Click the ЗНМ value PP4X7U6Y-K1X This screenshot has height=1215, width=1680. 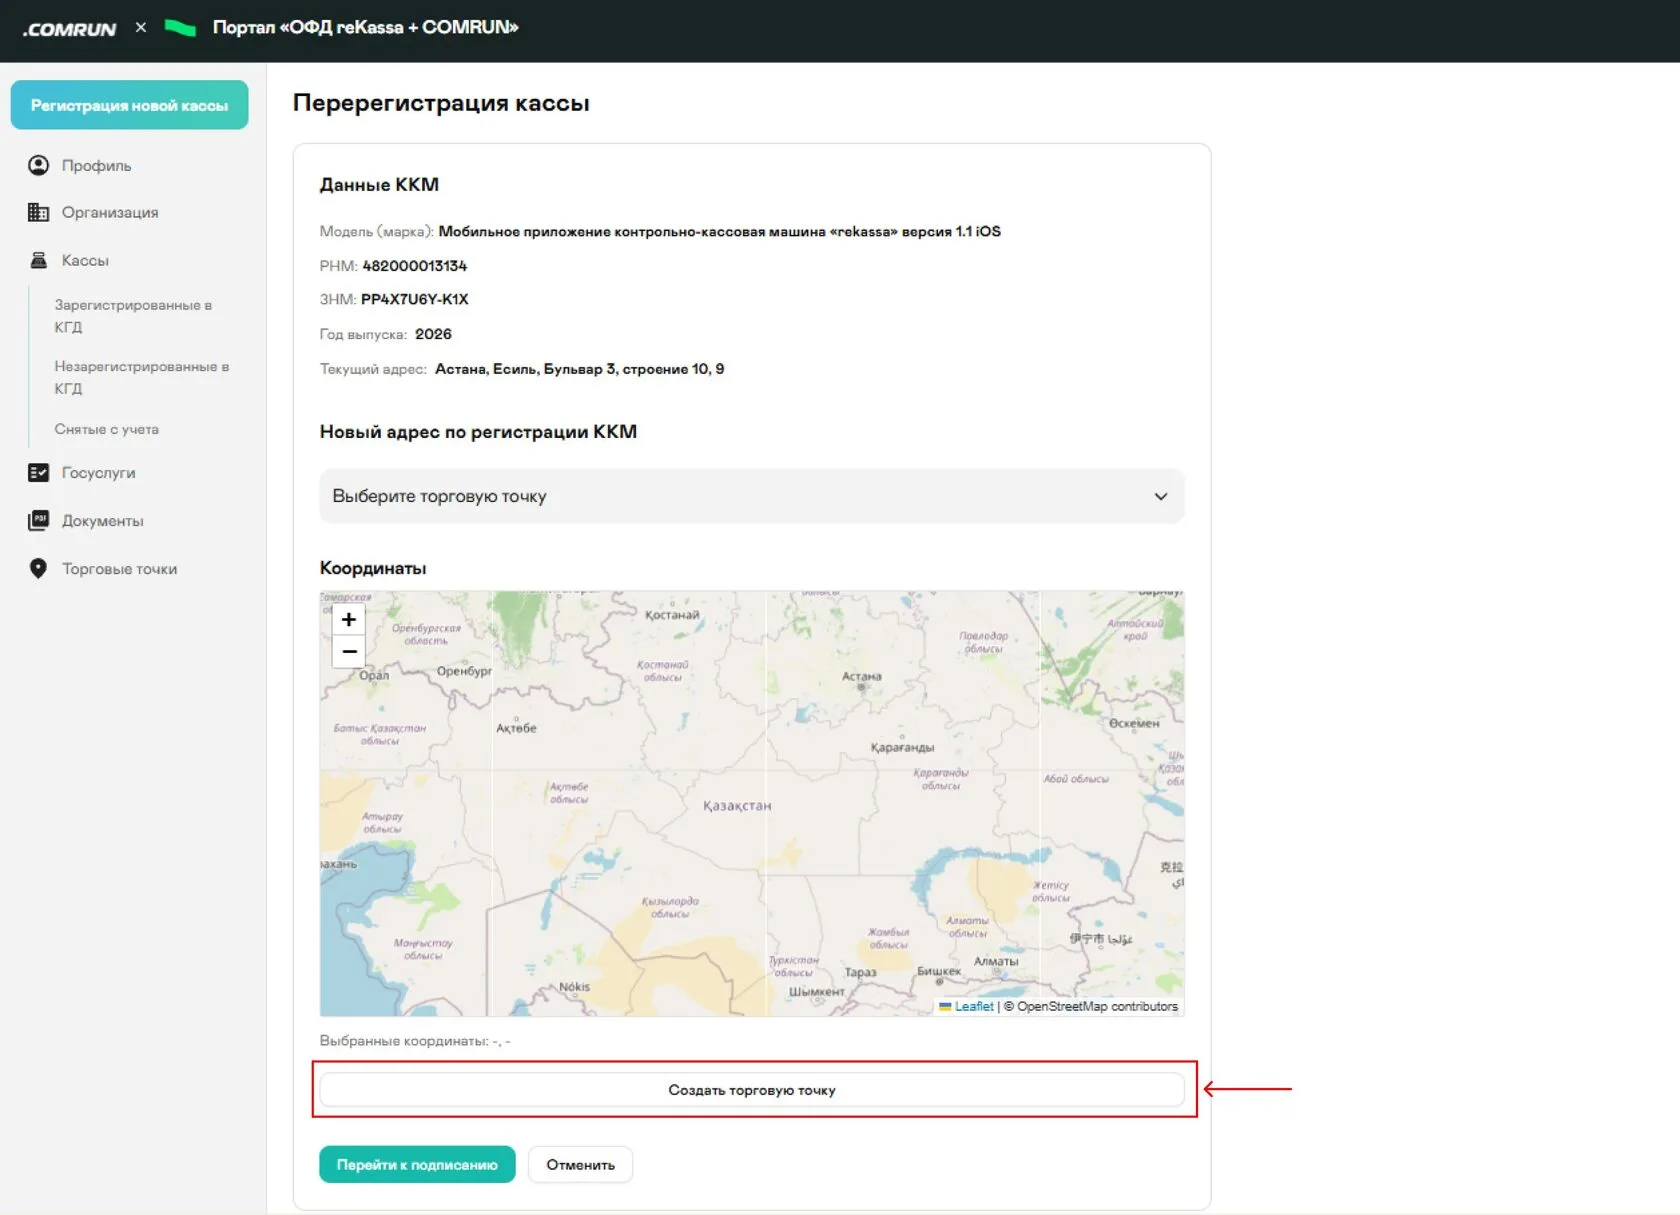pyautogui.click(x=414, y=299)
